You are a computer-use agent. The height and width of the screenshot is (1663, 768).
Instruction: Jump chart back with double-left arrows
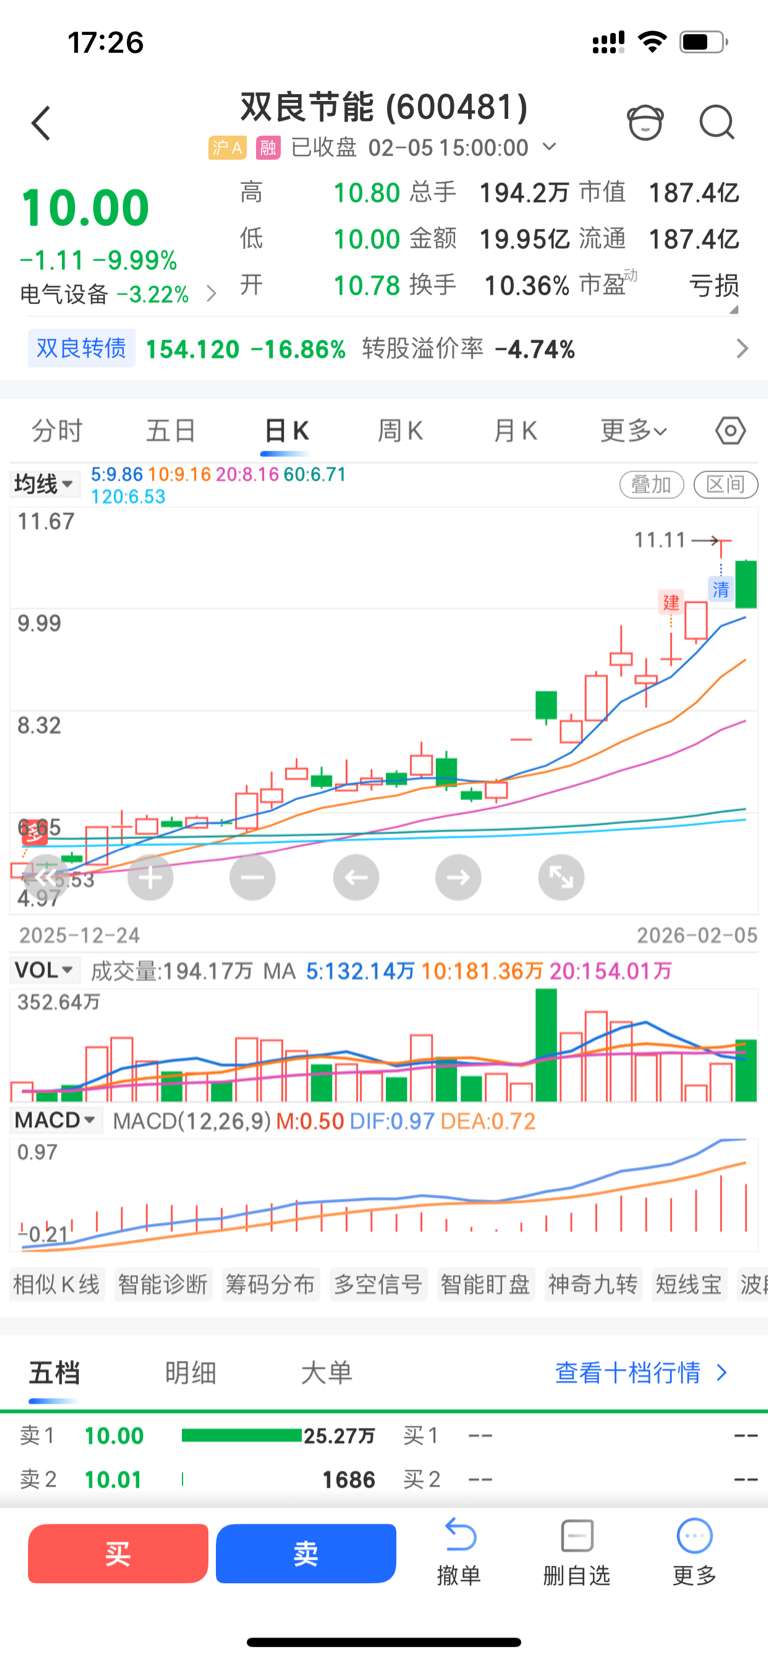46,878
